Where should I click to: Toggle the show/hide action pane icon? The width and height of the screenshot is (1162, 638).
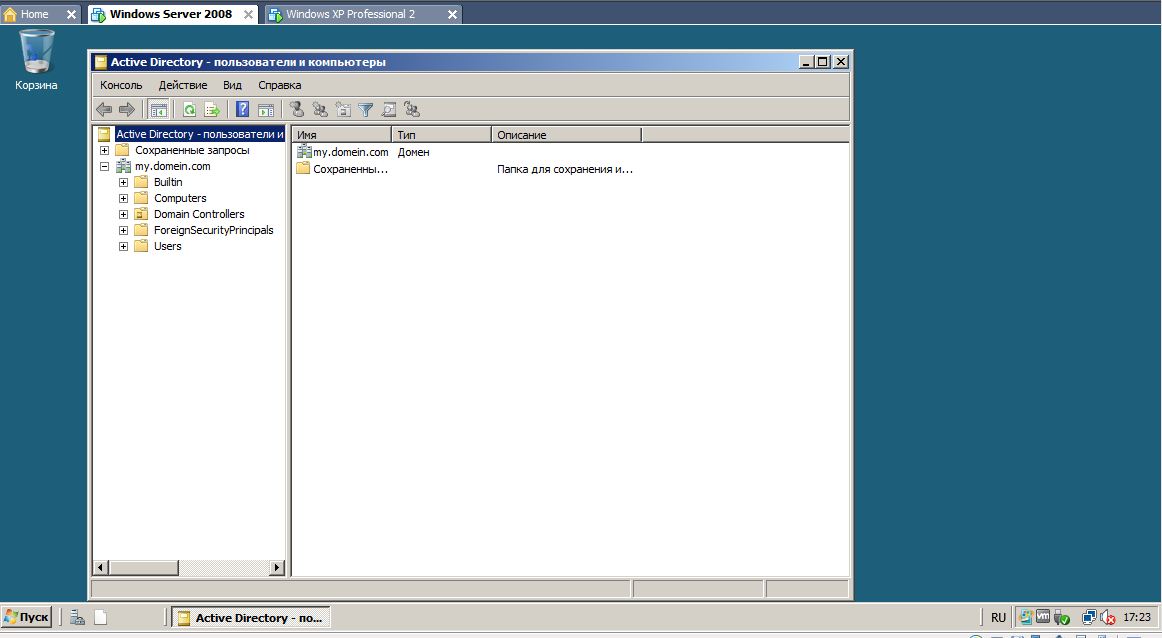[265, 110]
